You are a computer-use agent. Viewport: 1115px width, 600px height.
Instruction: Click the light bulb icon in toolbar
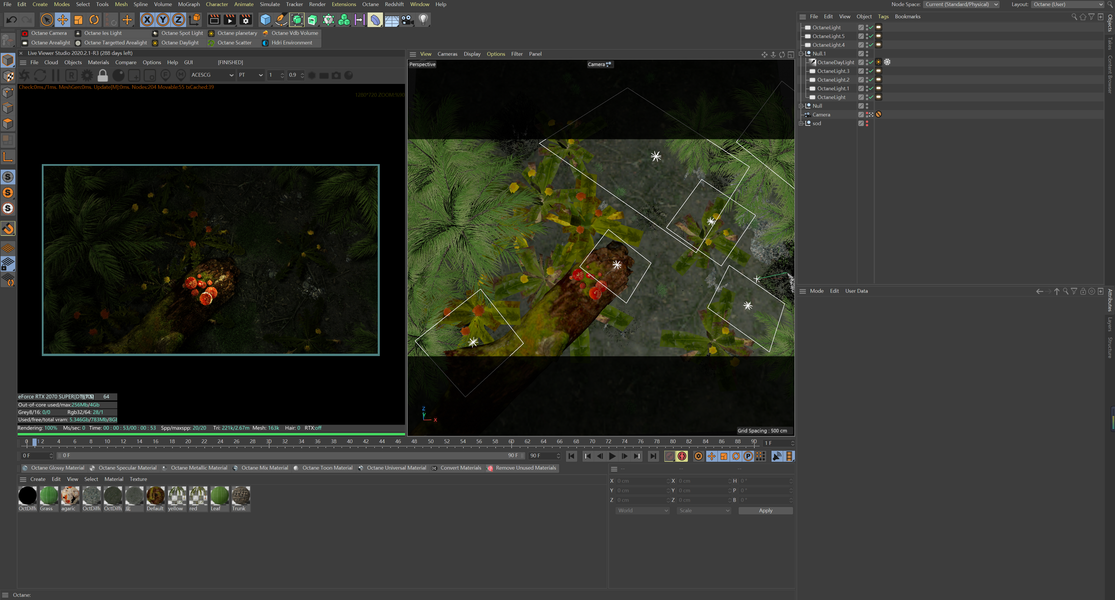click(423, 20)
